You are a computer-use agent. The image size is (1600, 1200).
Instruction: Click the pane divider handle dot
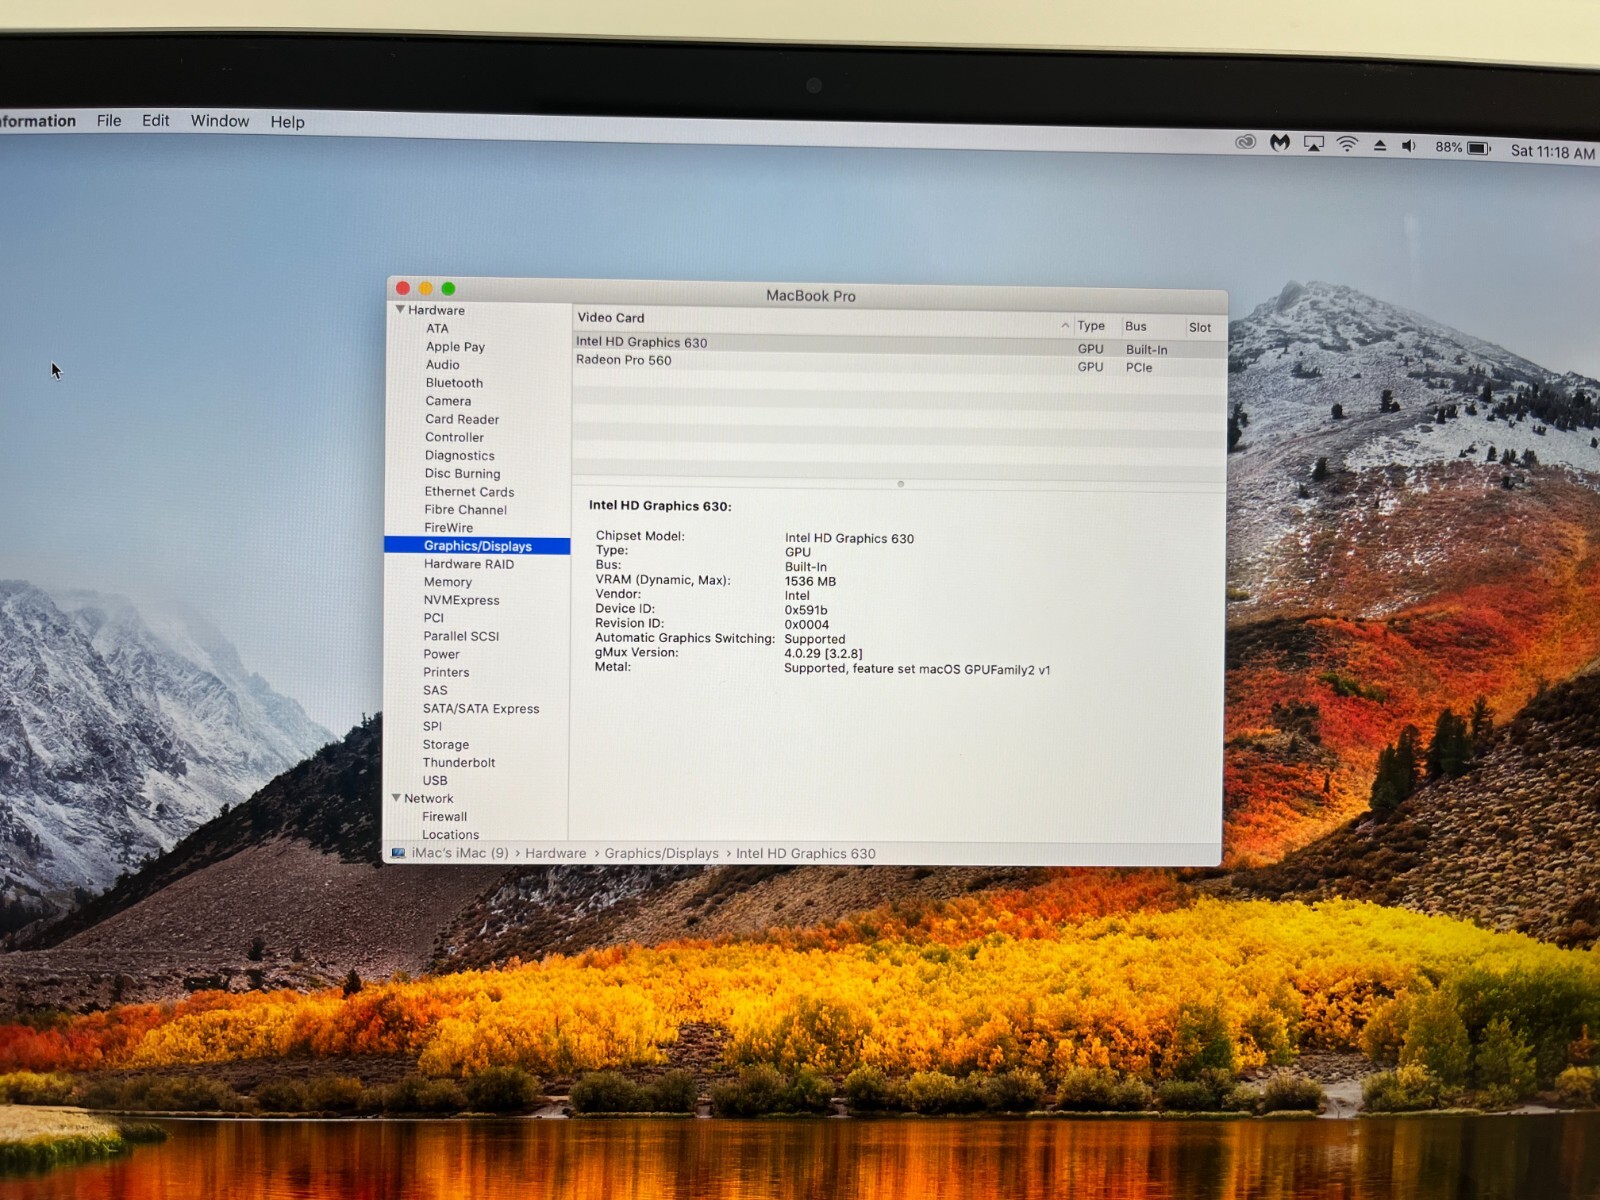click(901, 484)
